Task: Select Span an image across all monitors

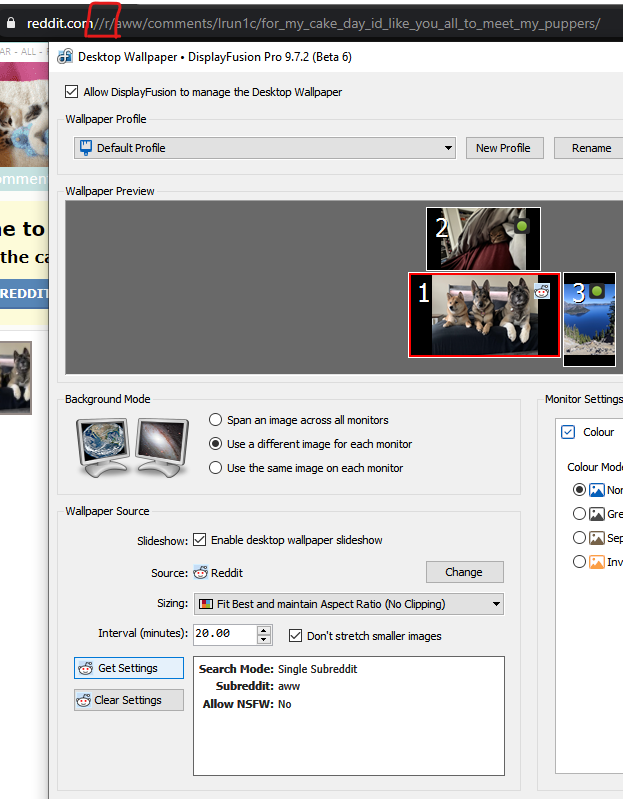Action: (215, 420)
